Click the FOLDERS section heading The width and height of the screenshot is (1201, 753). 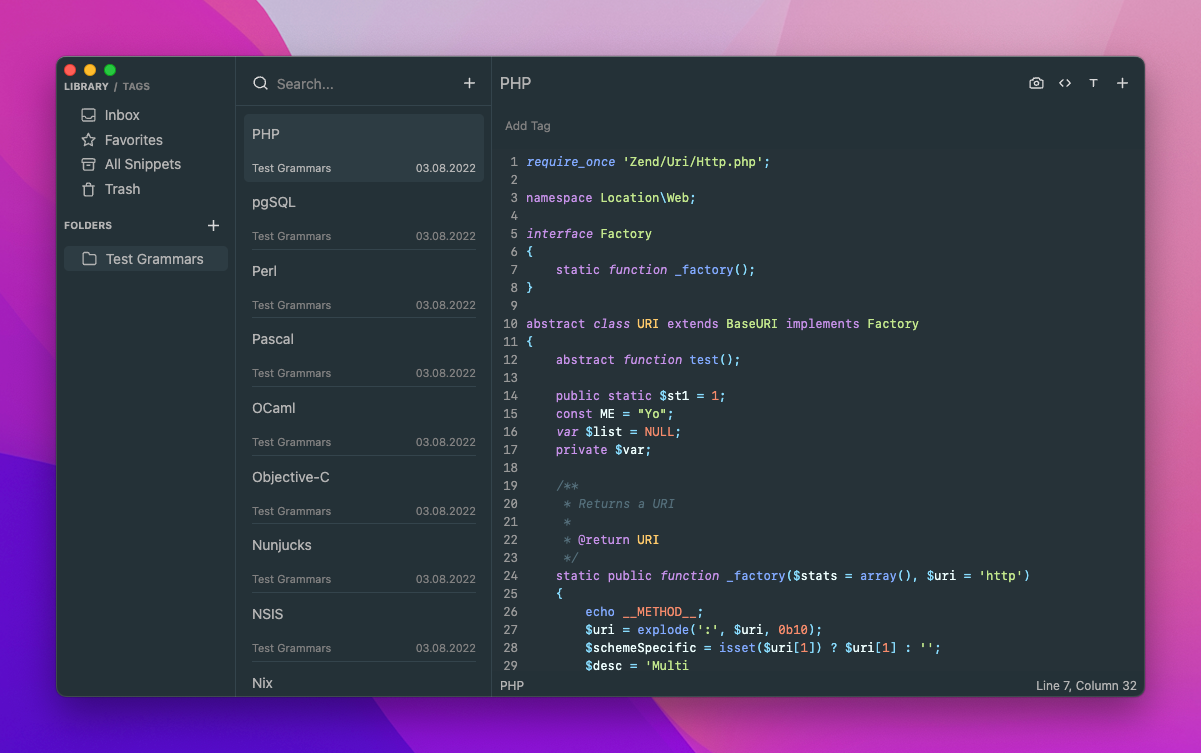pyautogui.click(x=88, y=226)
